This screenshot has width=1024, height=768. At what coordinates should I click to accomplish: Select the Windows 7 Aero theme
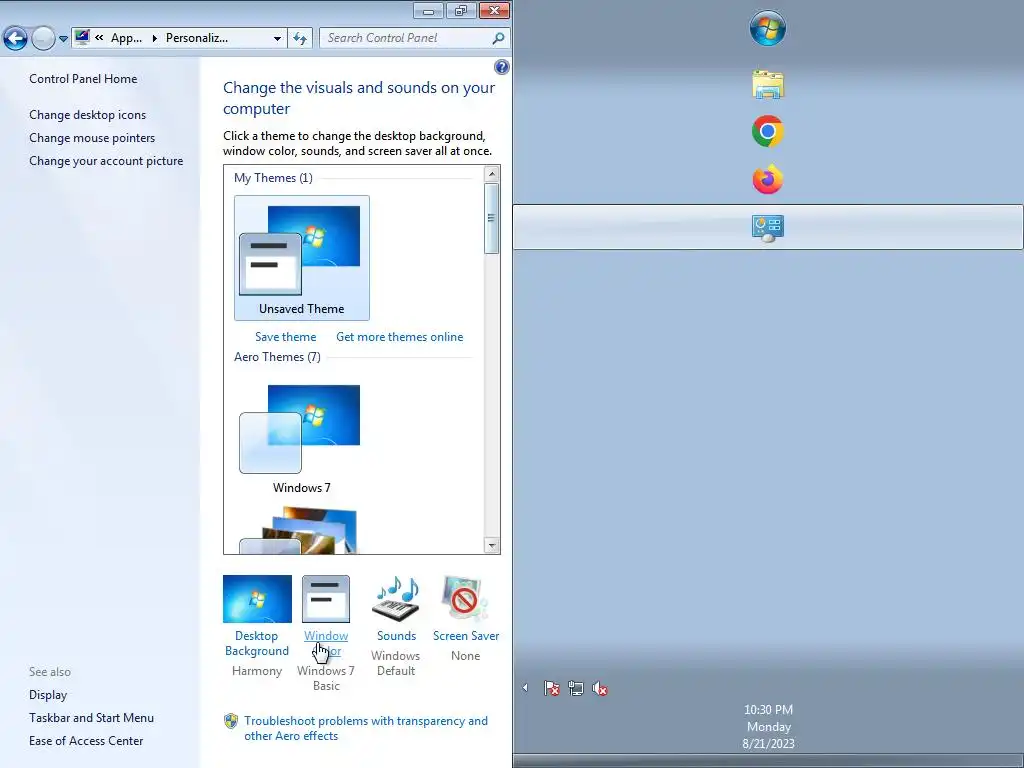(x=302, y=439)
